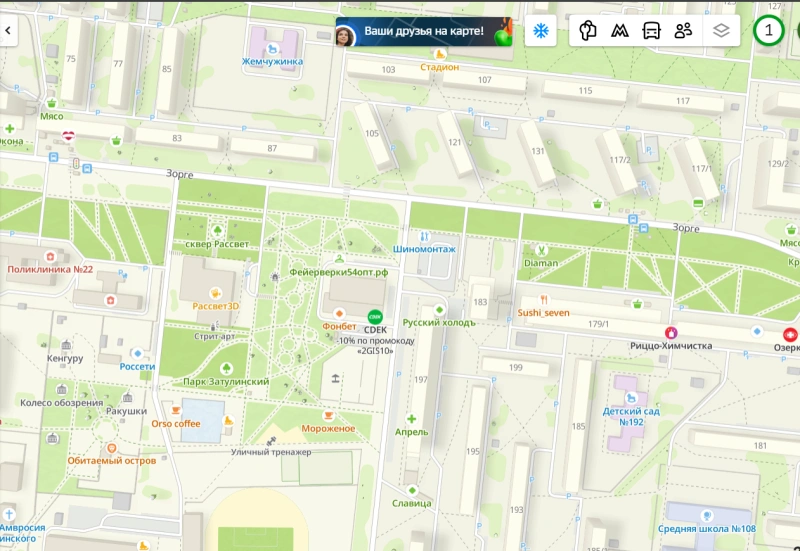Image resolution: width=800 pixels, height=551 pixels.
Task: Toggle the snowflake winter mode button
Action: (540, 31)
